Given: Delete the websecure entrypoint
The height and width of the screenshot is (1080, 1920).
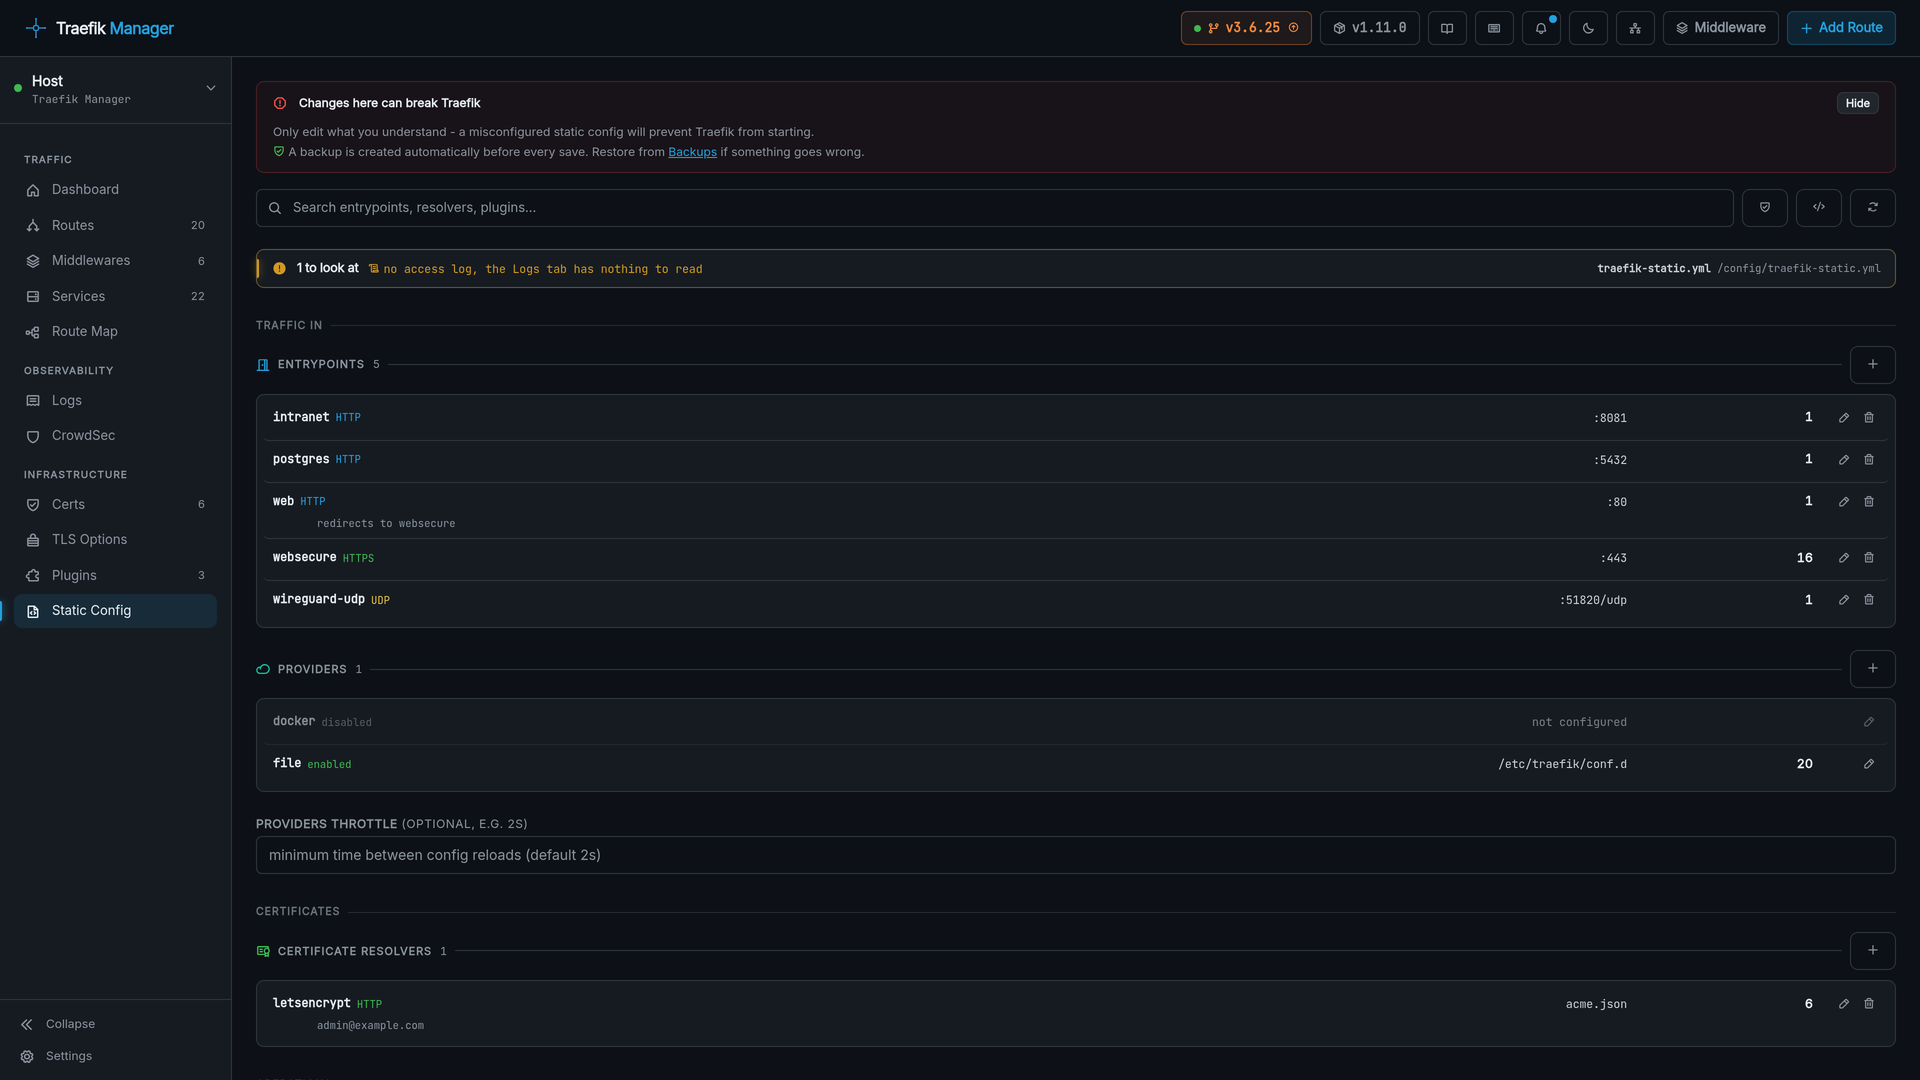Looking at the screenshot, I should (1869, 558).
